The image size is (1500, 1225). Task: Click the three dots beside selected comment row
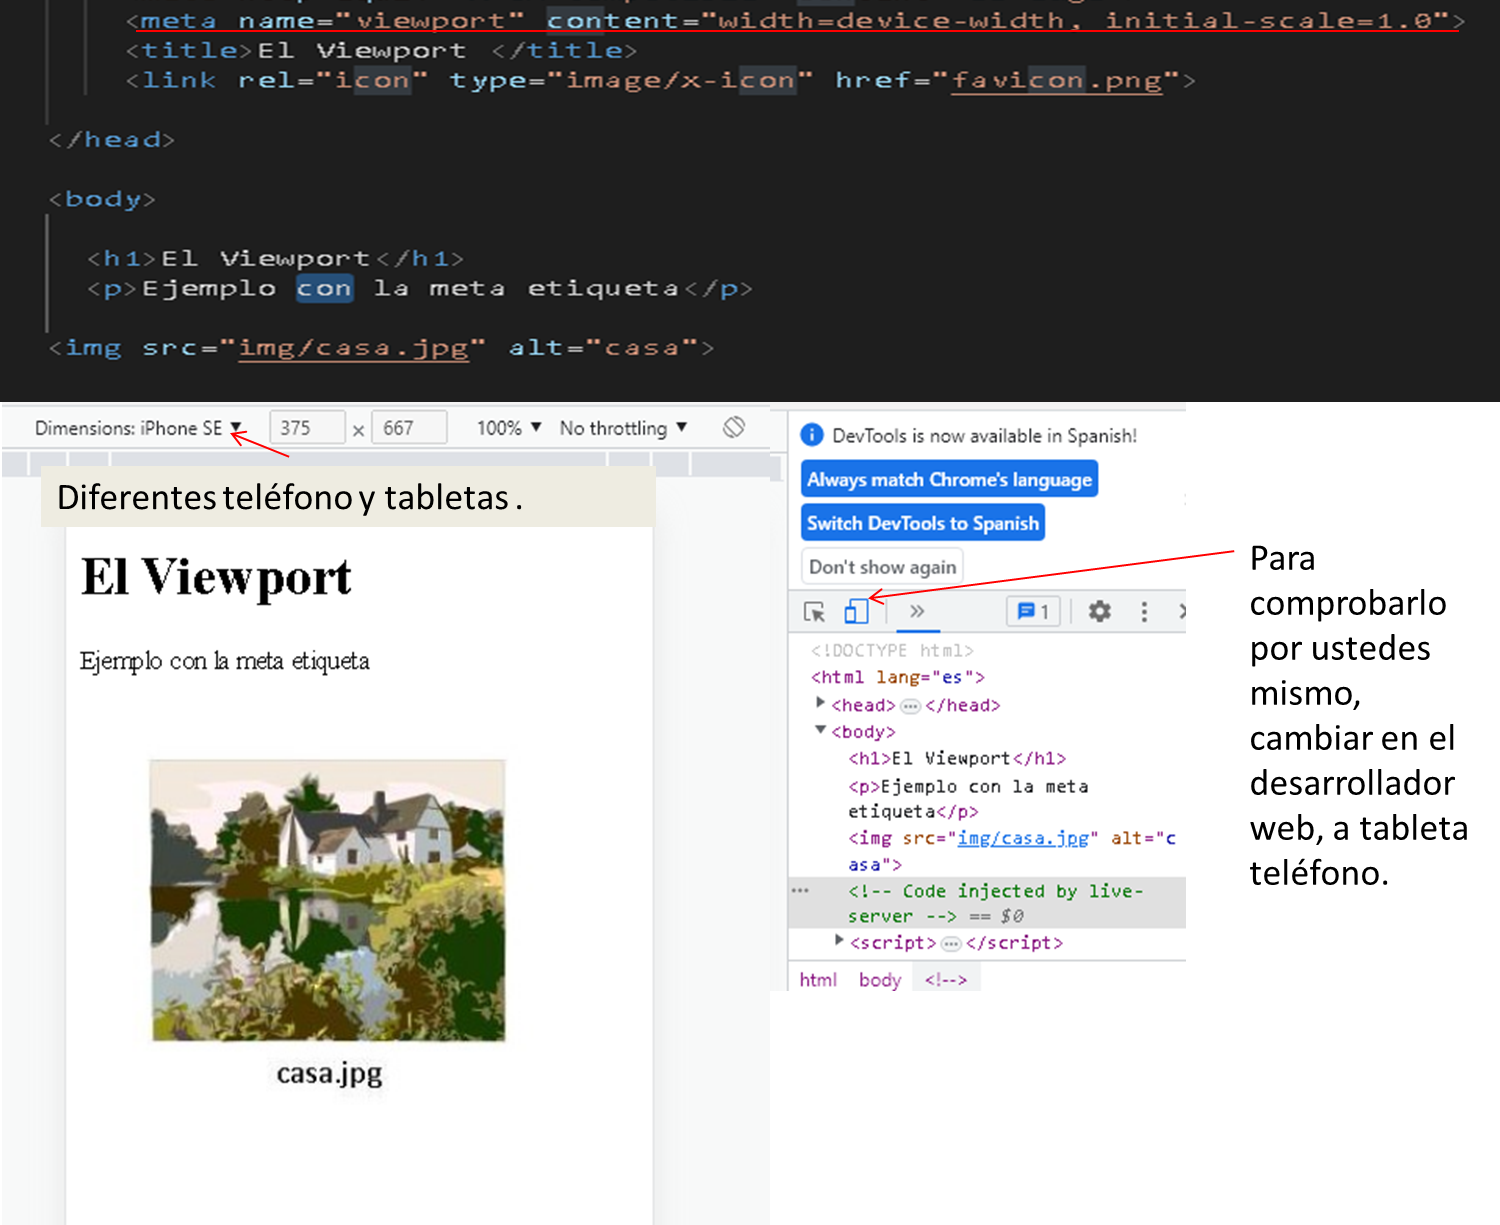(800, 890)
